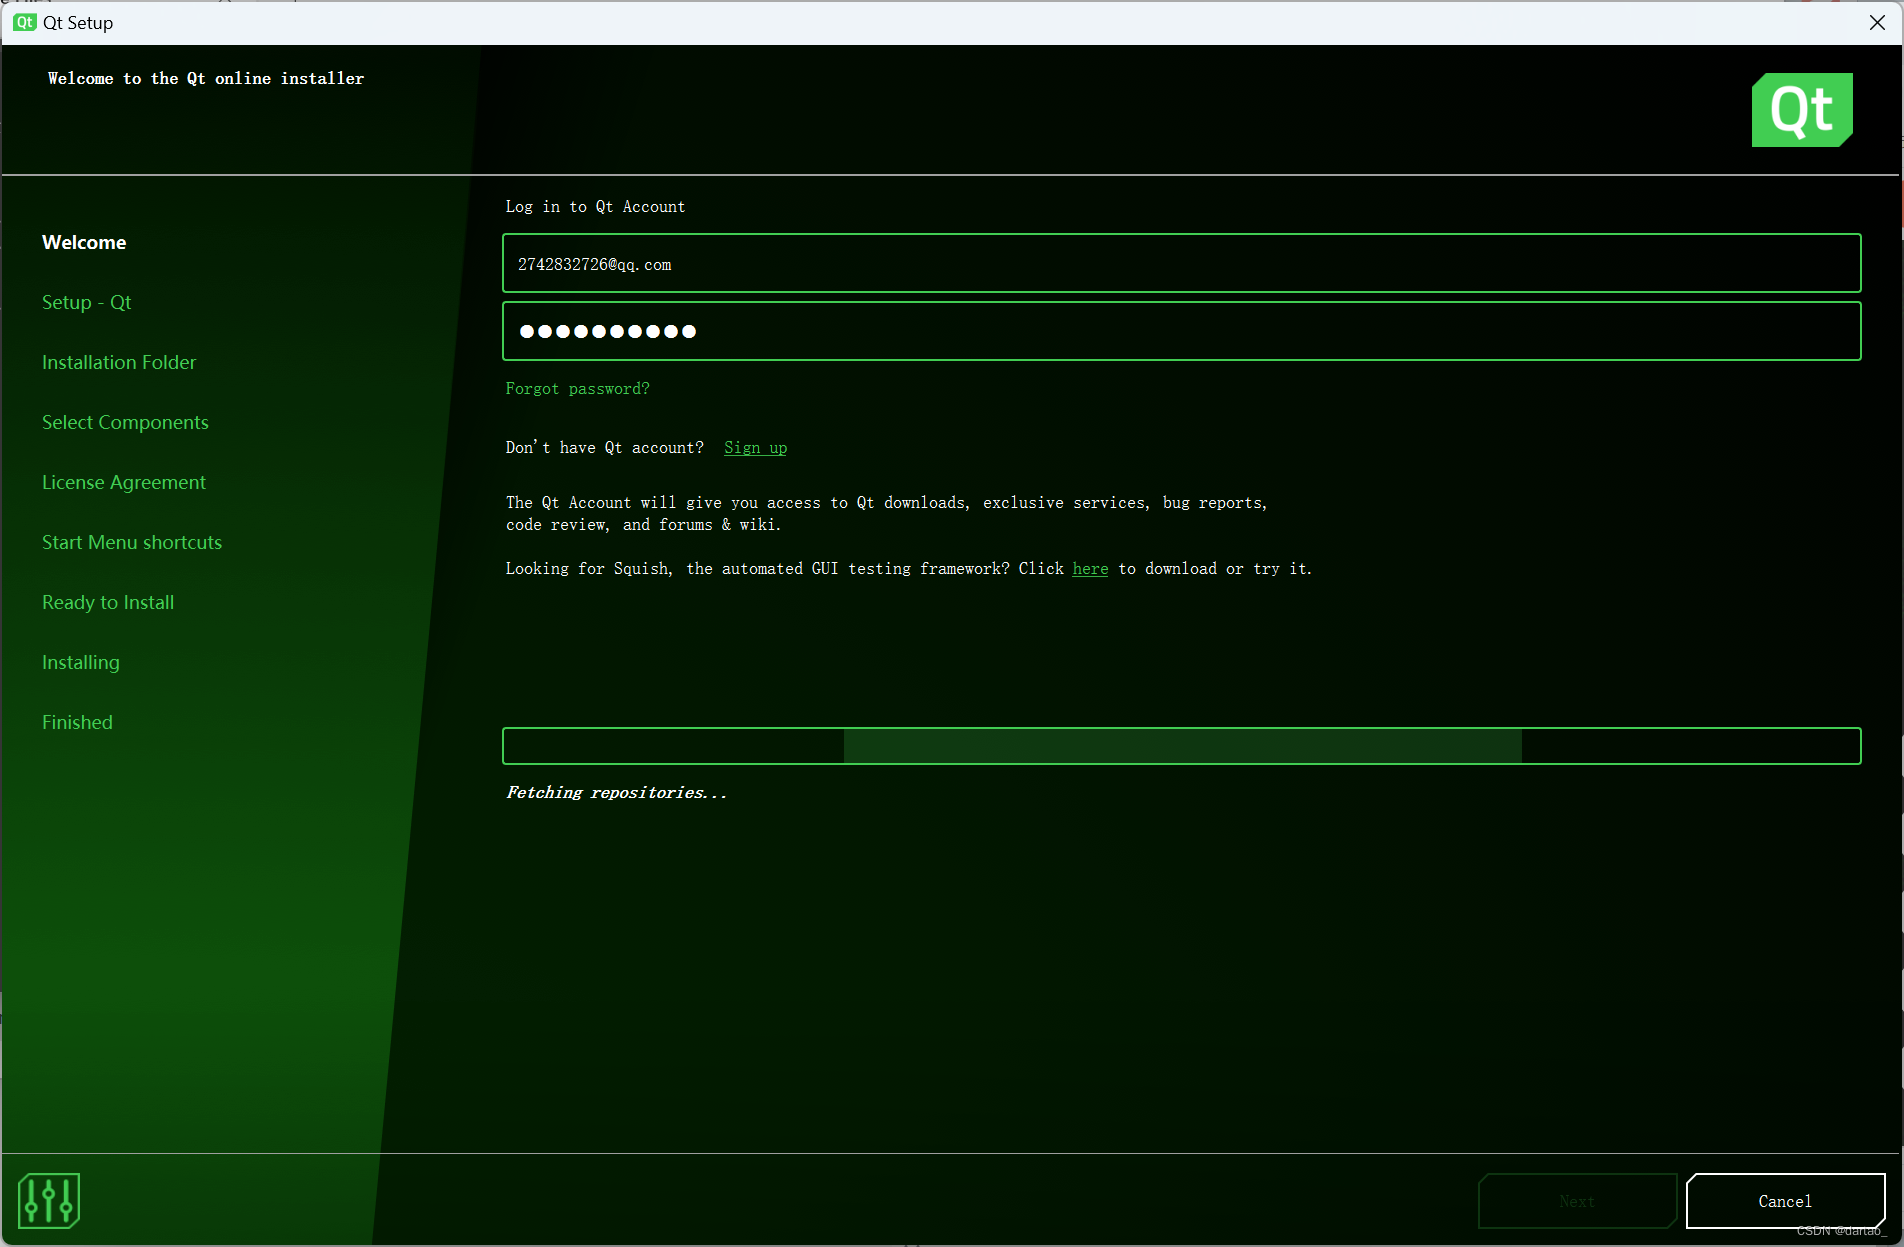Image resolution: width=1904 pixels, height=1247 pixels.
Task: Open the Forgot password? link
Action: pyautogui.click(x=577, y=388)
